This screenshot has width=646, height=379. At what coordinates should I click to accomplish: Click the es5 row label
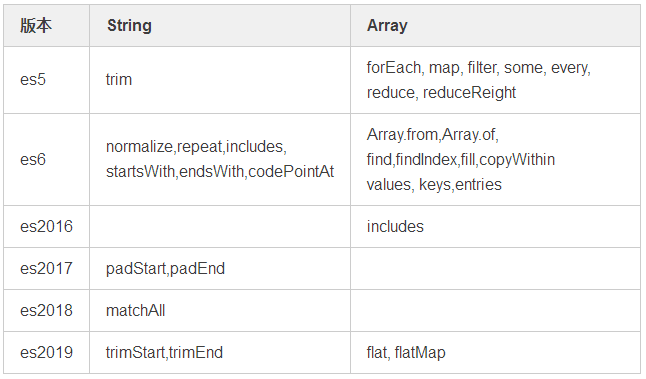33,80
